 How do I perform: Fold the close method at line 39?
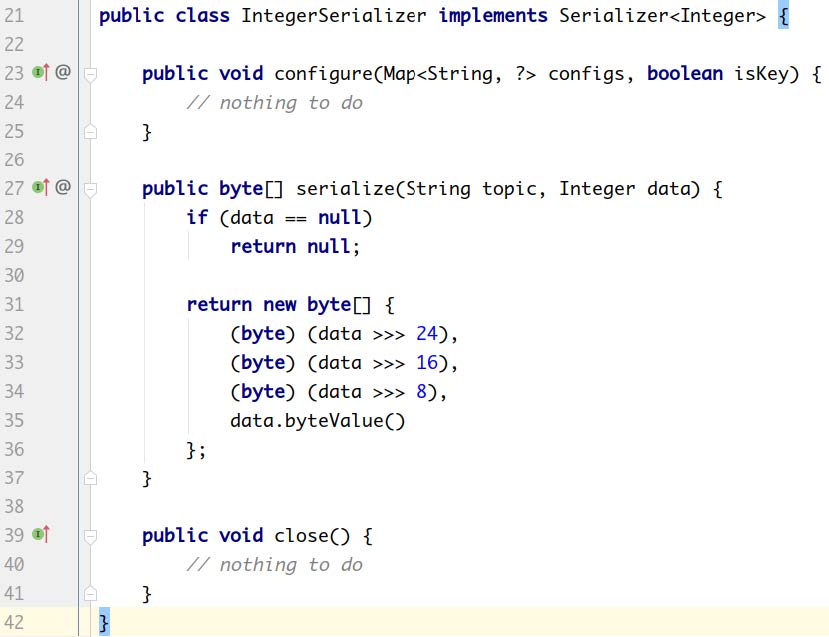coord(90,536)
